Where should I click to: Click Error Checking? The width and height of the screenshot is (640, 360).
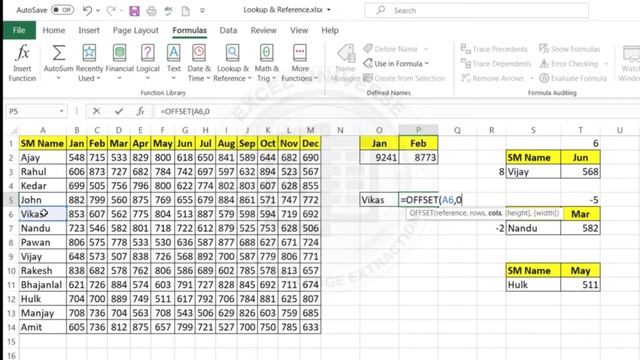click(569, 64)
